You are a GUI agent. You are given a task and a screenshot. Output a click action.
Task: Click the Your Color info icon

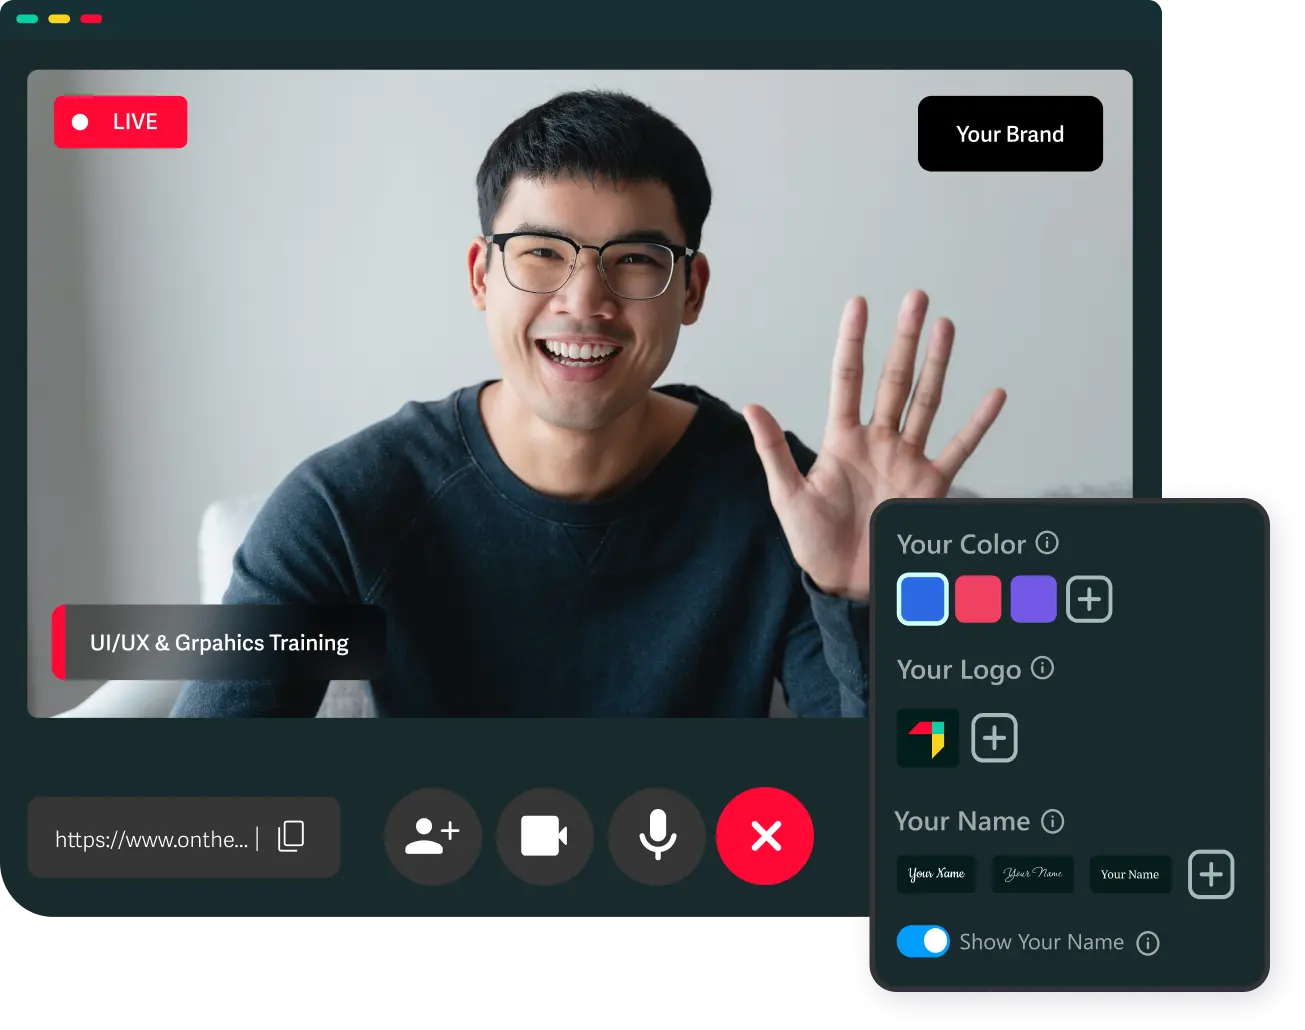click(x=1048, y=543)
